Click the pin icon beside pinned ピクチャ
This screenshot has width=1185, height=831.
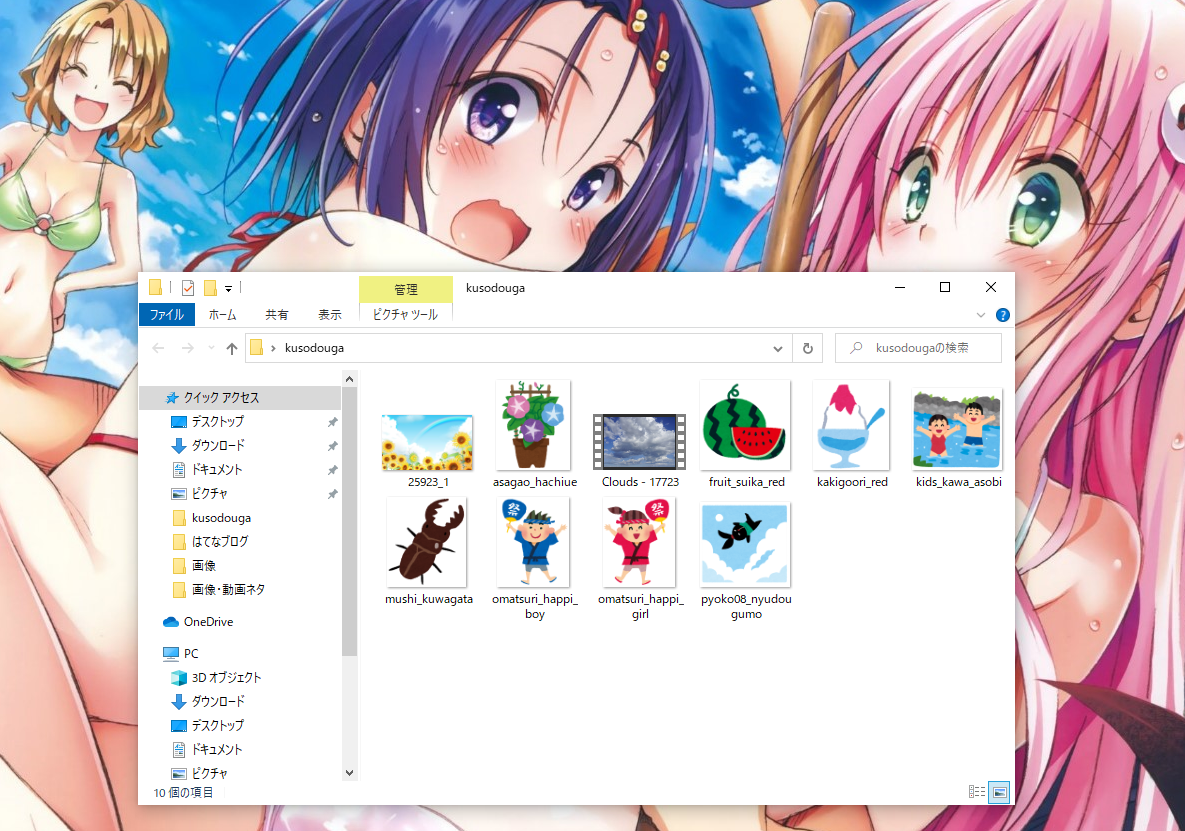(332, 495)
